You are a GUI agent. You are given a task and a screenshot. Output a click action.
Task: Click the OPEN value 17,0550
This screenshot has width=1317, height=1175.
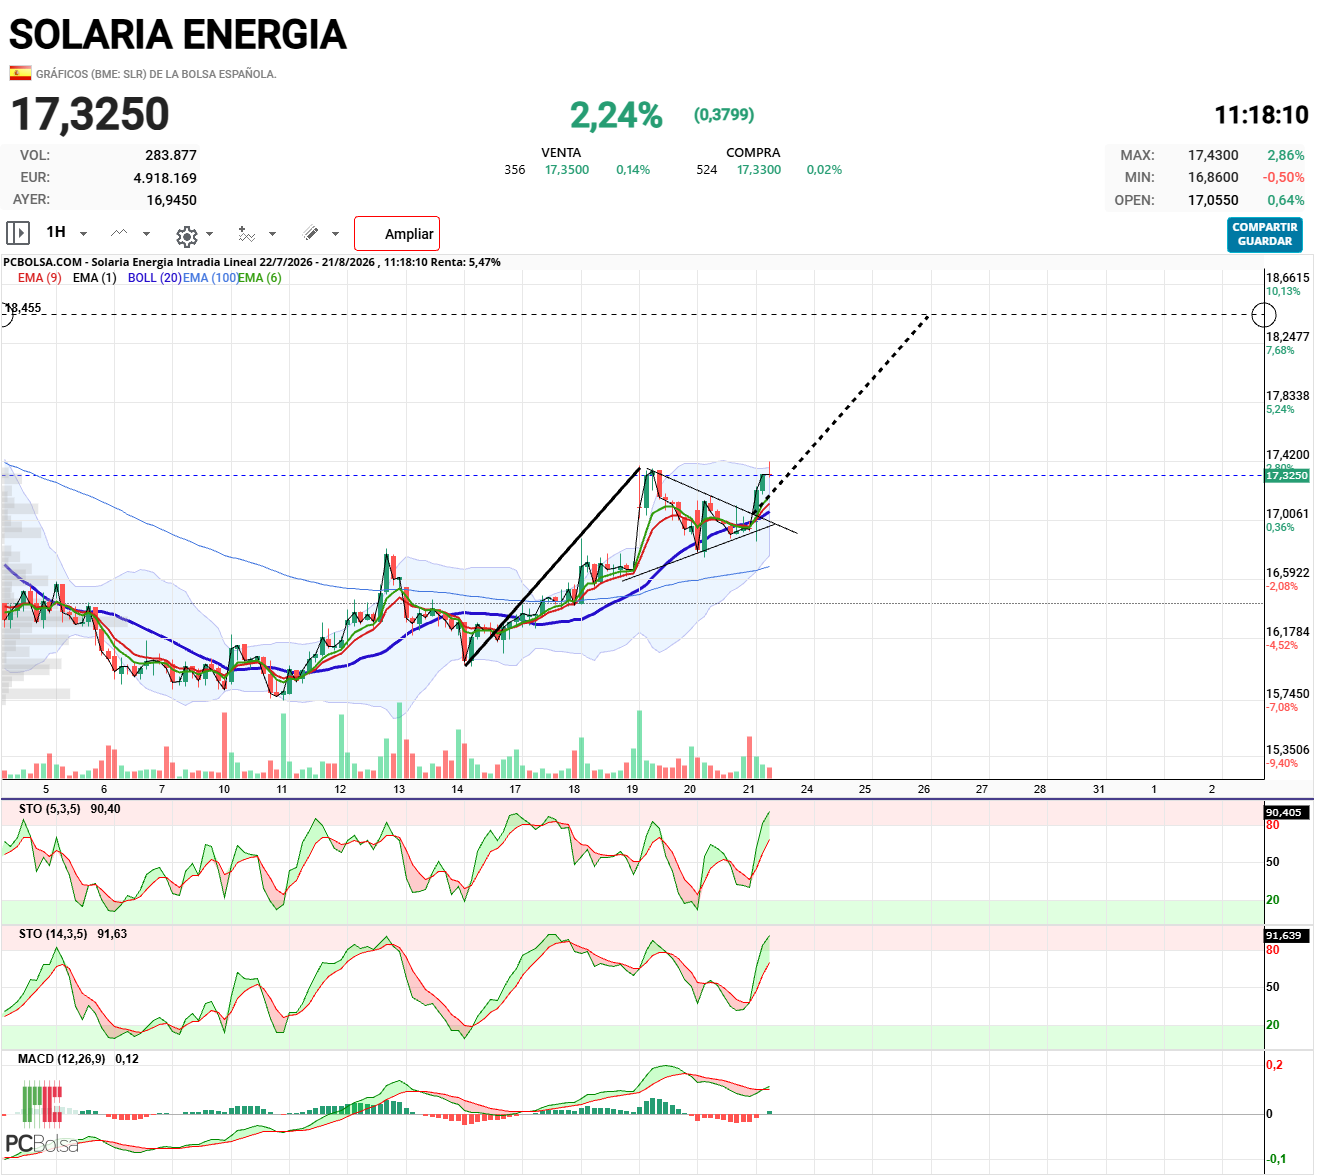tap(1213, 200)
